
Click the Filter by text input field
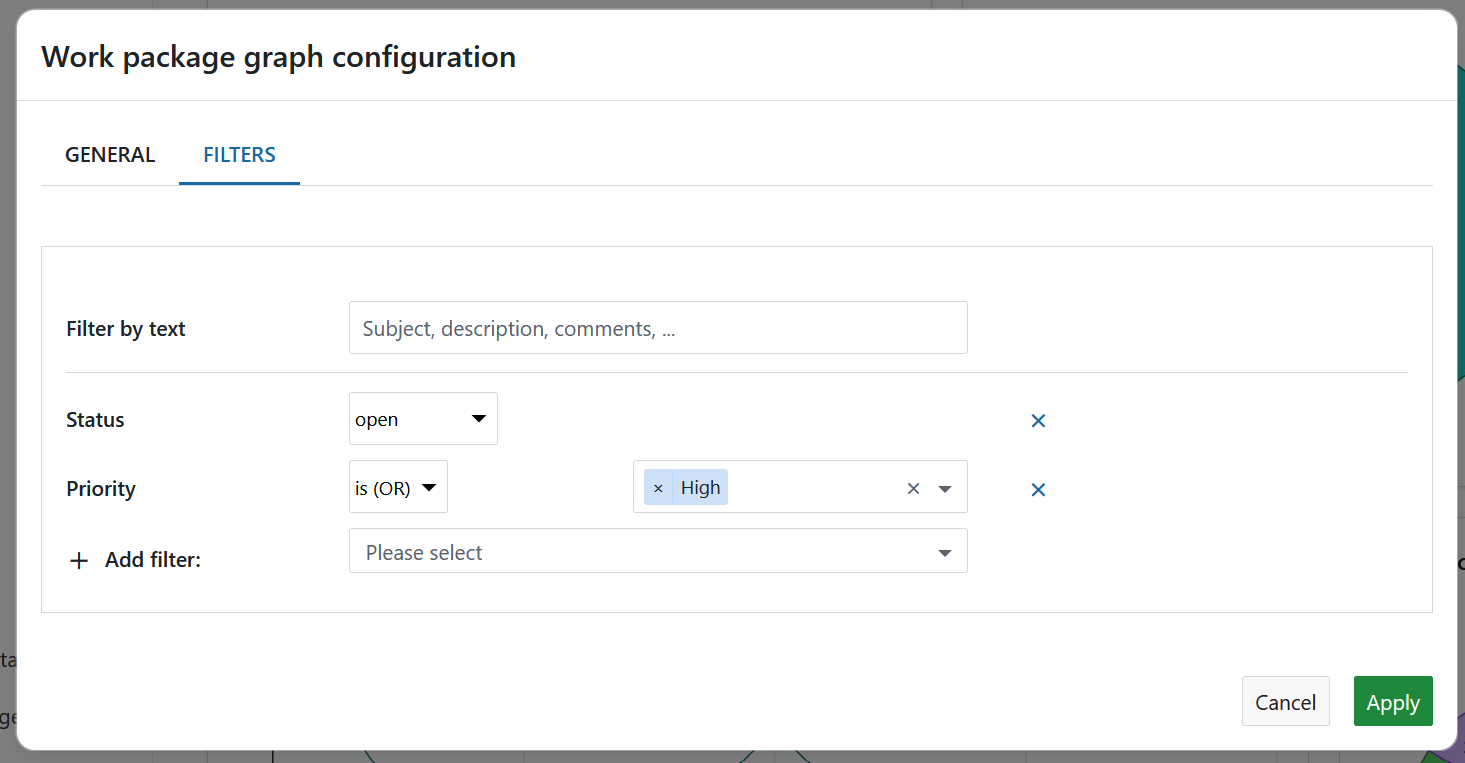(657, 327)
